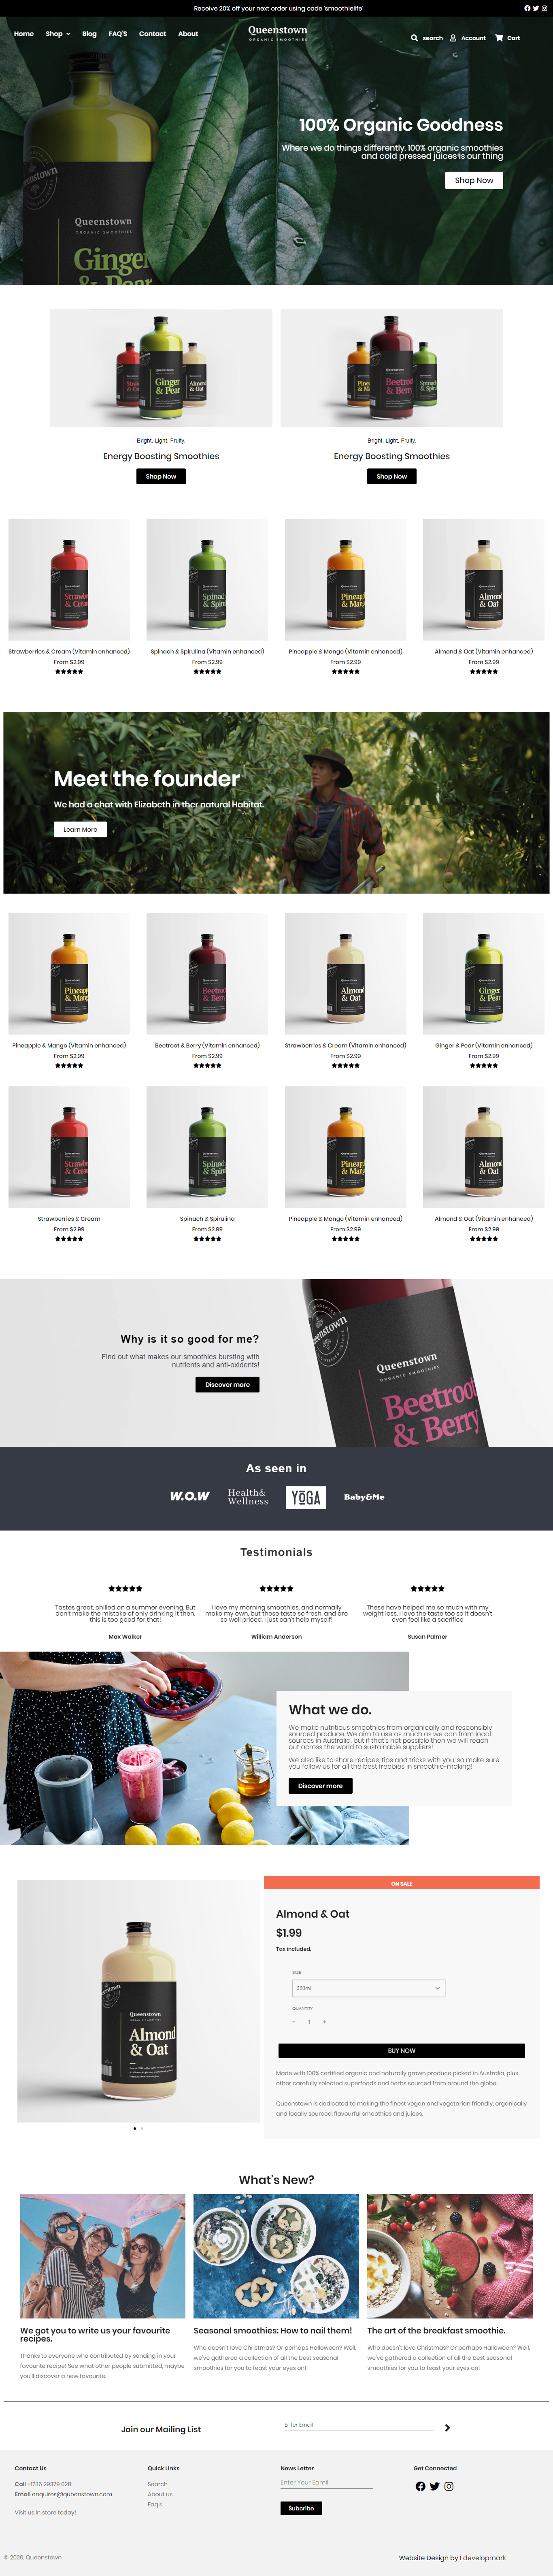Click Instagram icon in top announcement bar

544,8
